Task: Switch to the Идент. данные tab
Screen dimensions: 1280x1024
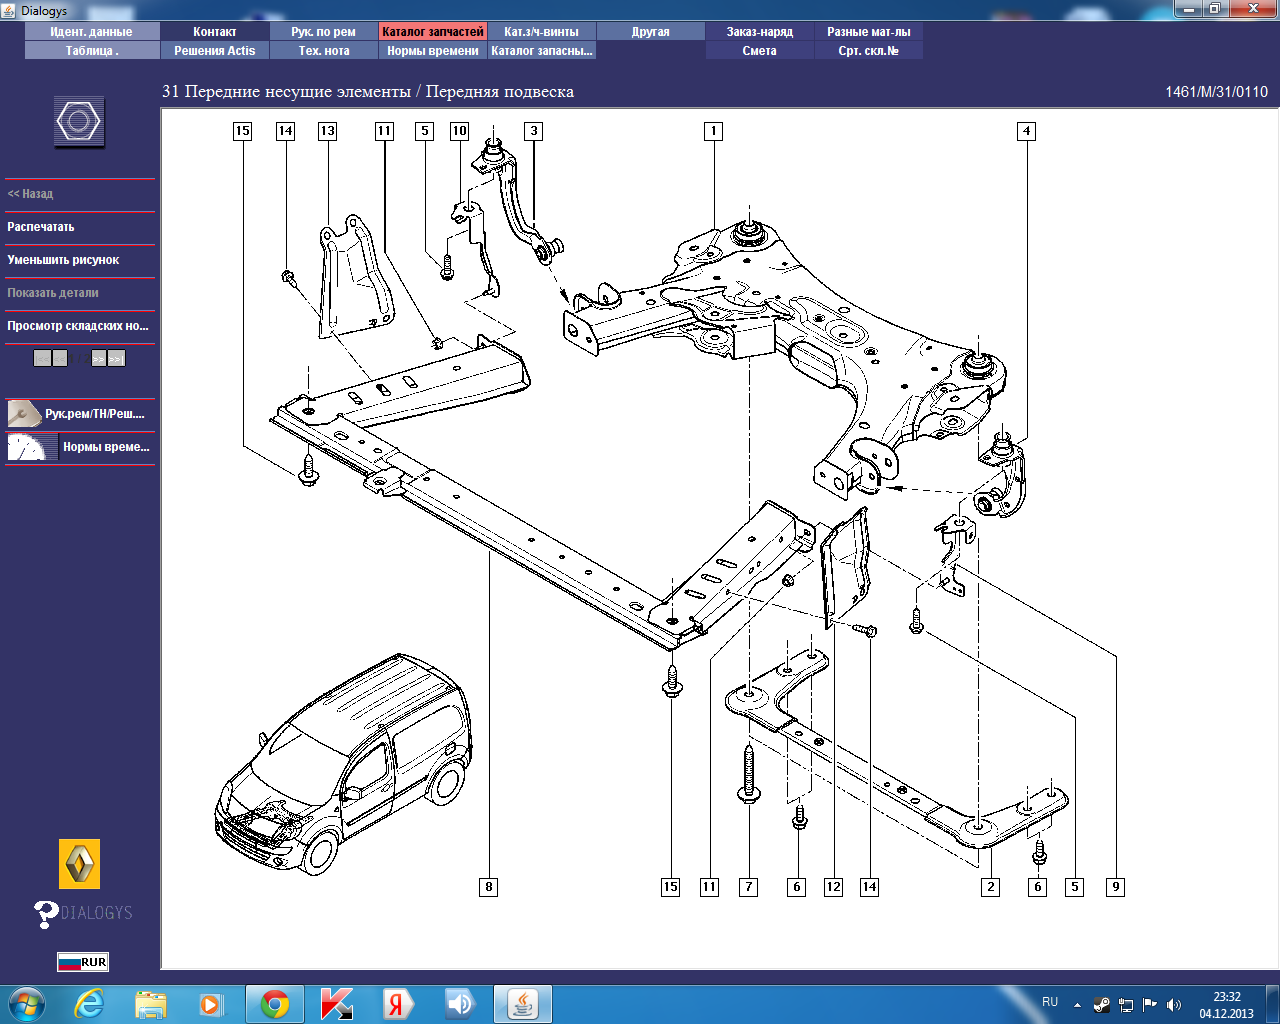Action: (92, 32)
